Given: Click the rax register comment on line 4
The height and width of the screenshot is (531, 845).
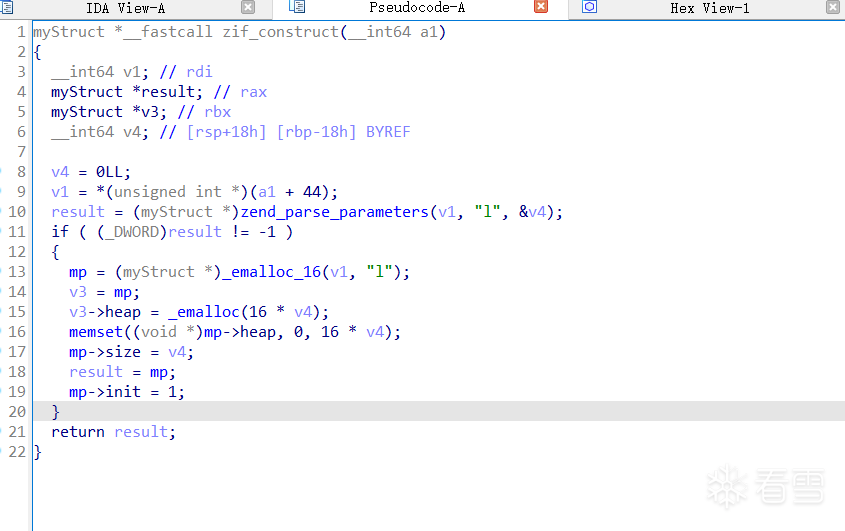Looking at the screenshot, I should click(253, 92).
